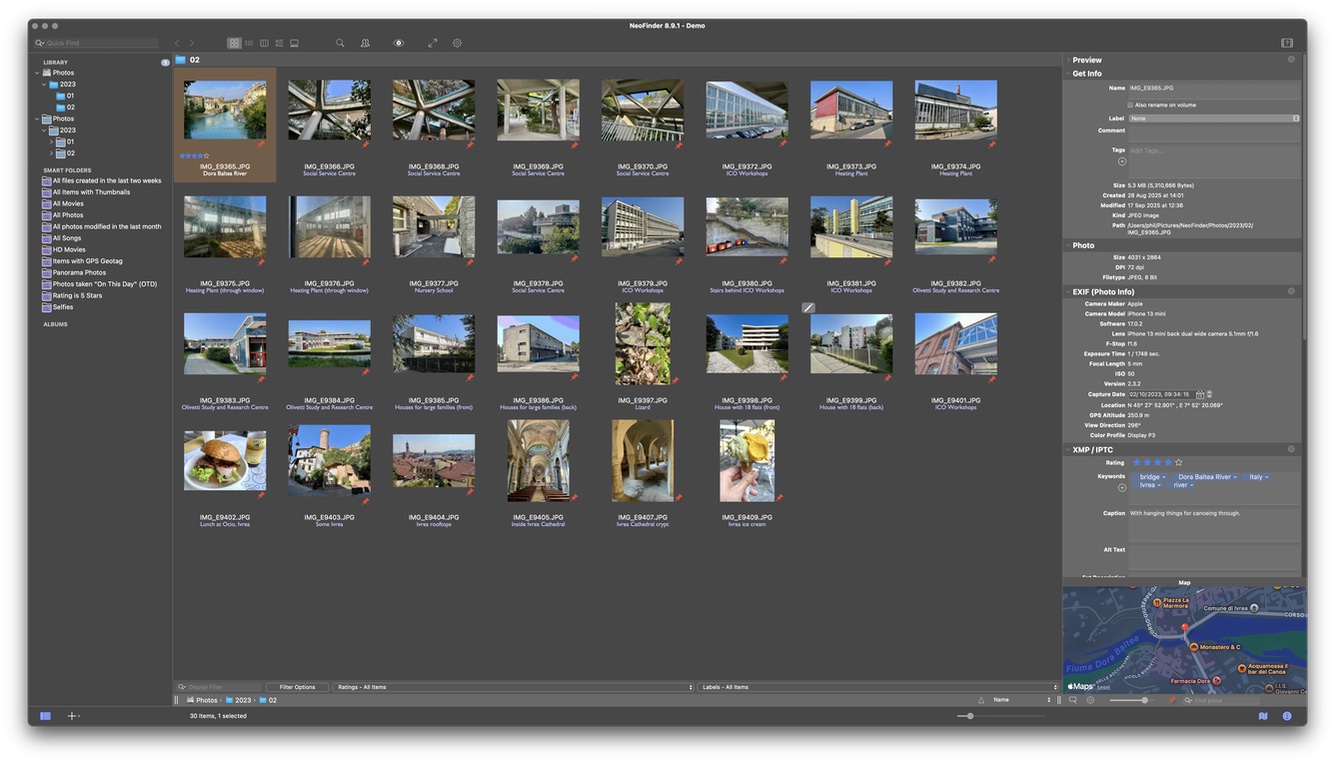Image resolution: width=1336 pixels, height=763 pixels.
Task: Click the people icon in toolbar
Action: 365,43
